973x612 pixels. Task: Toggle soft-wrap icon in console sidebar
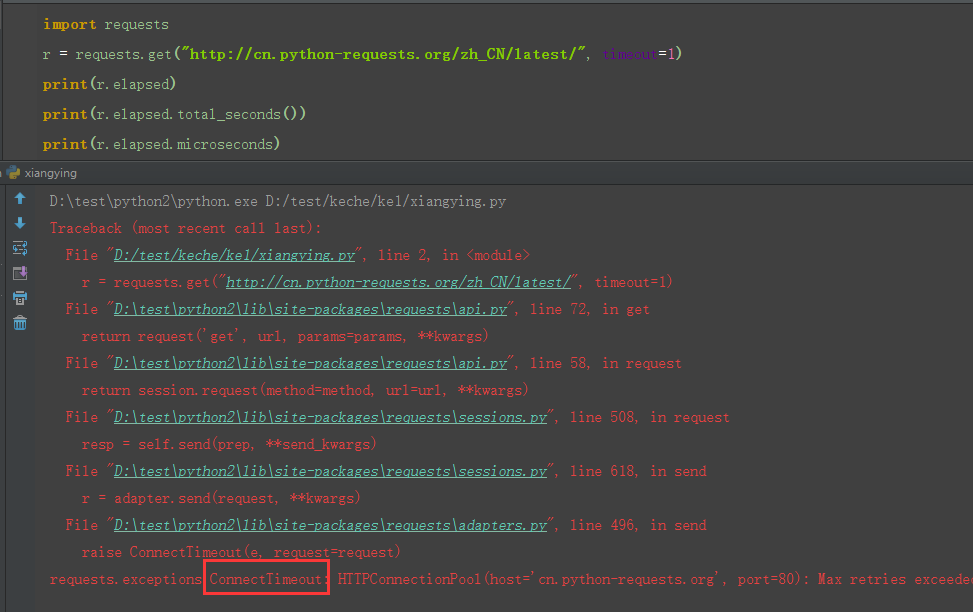coord(20,248)
